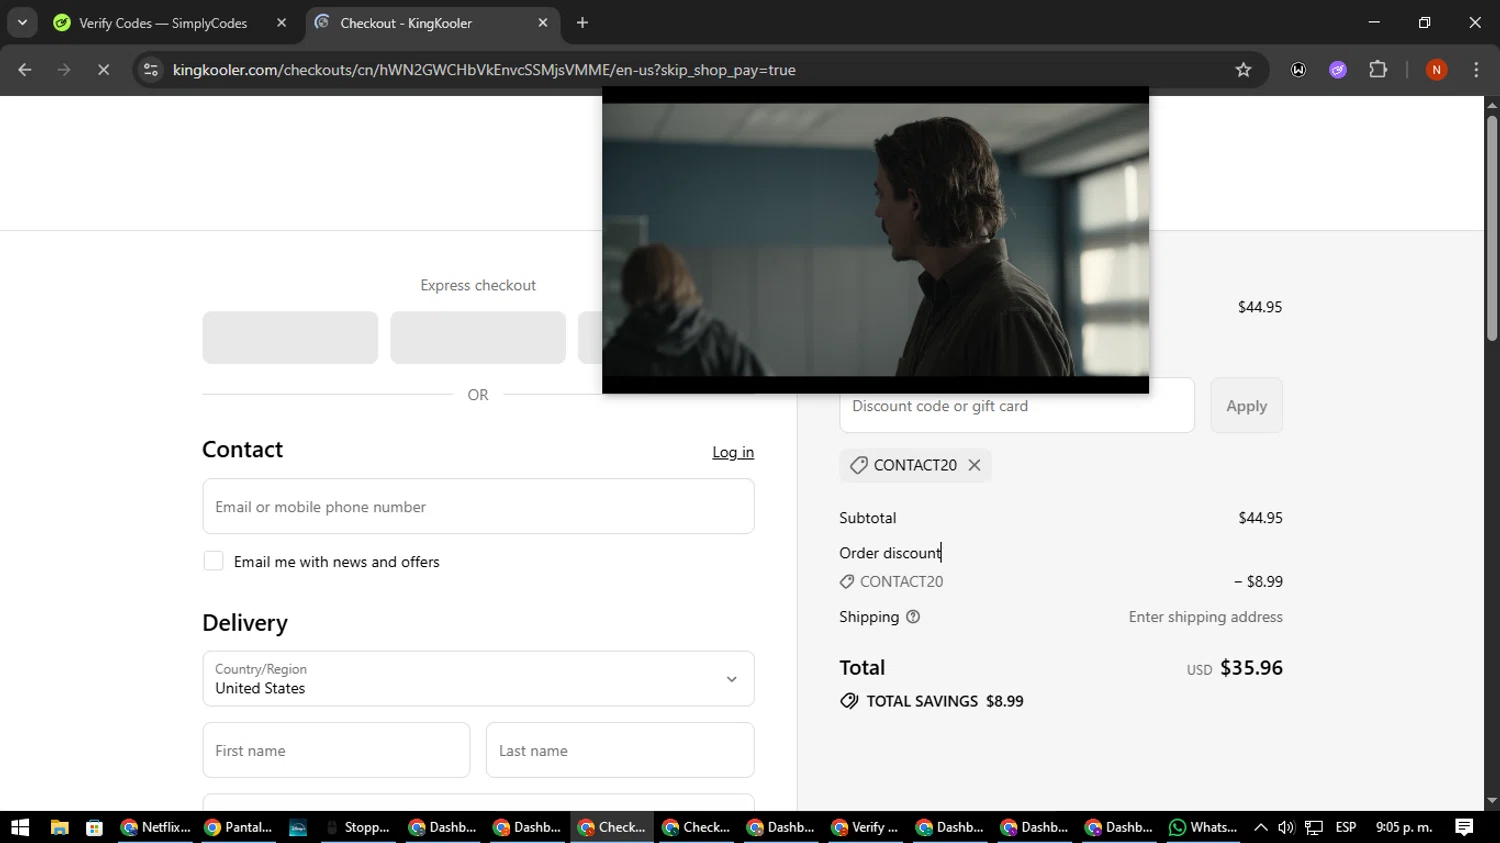Show shipping info help icon

click(x=913, y=617)
